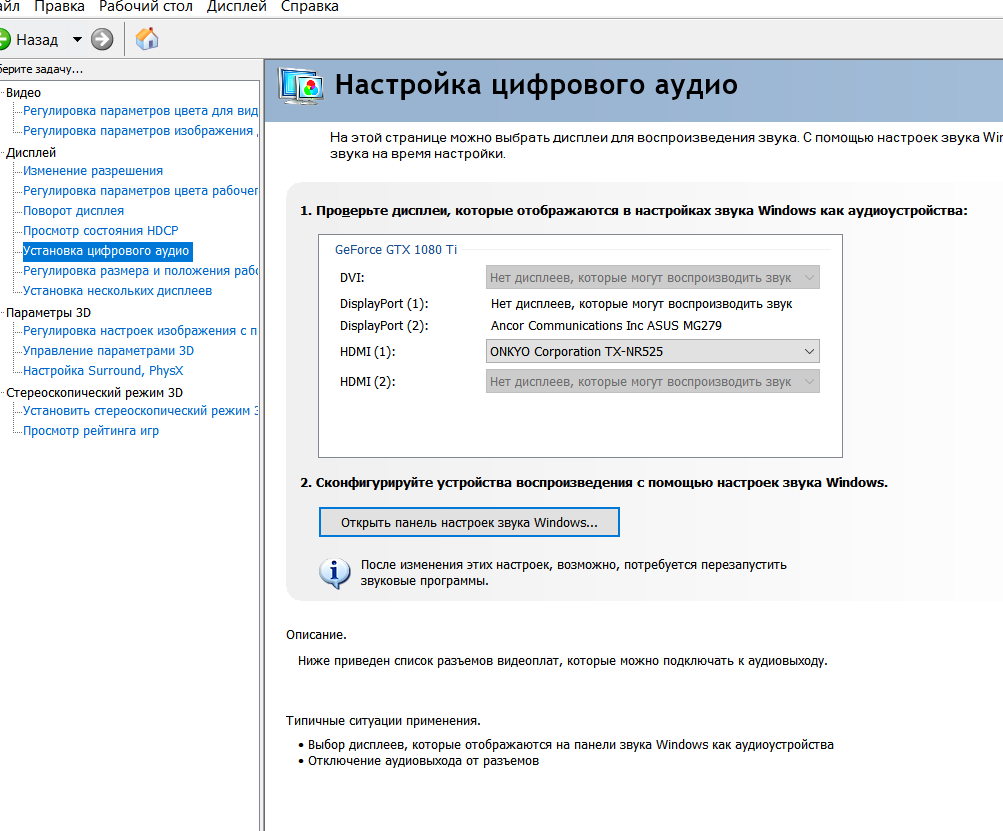Open Настройка Surround, PhysX page
This screenshot has height=831, width=1003.
[103, 370]
